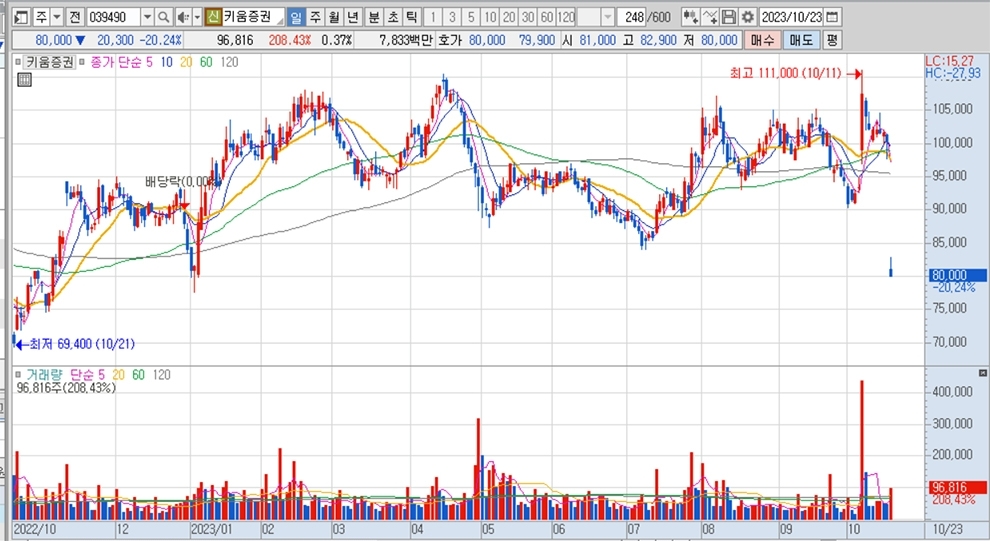990x541 pixels.
Task: Choose the 30 interval button
Action: tap(528, 17)
